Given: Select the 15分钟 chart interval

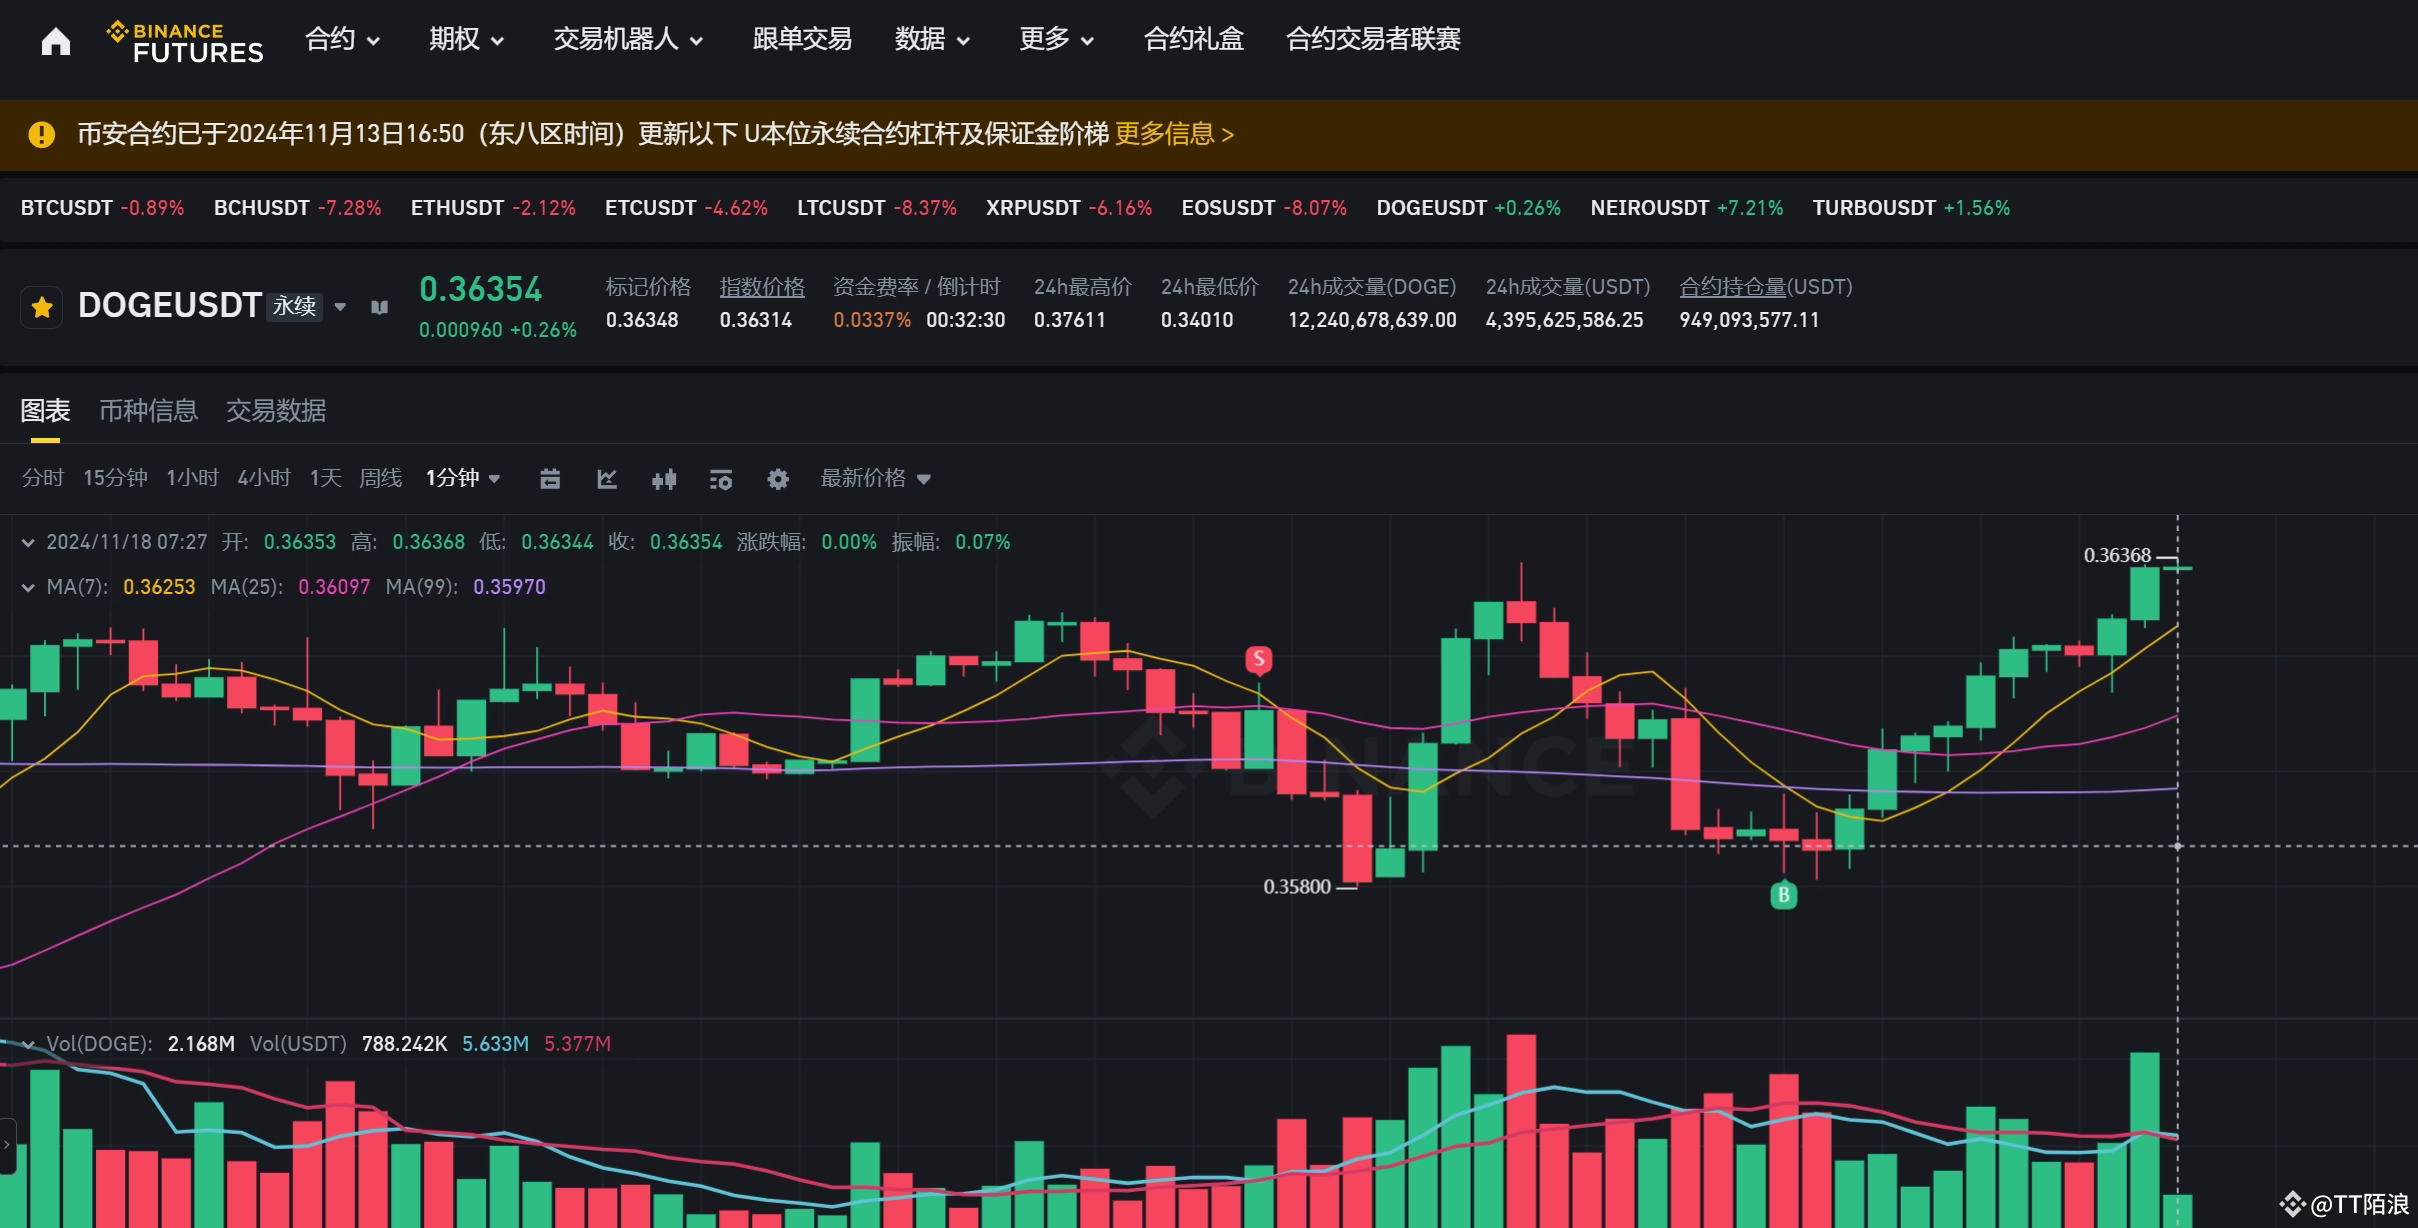Looking at the screenshot, I should click(114, 478).
